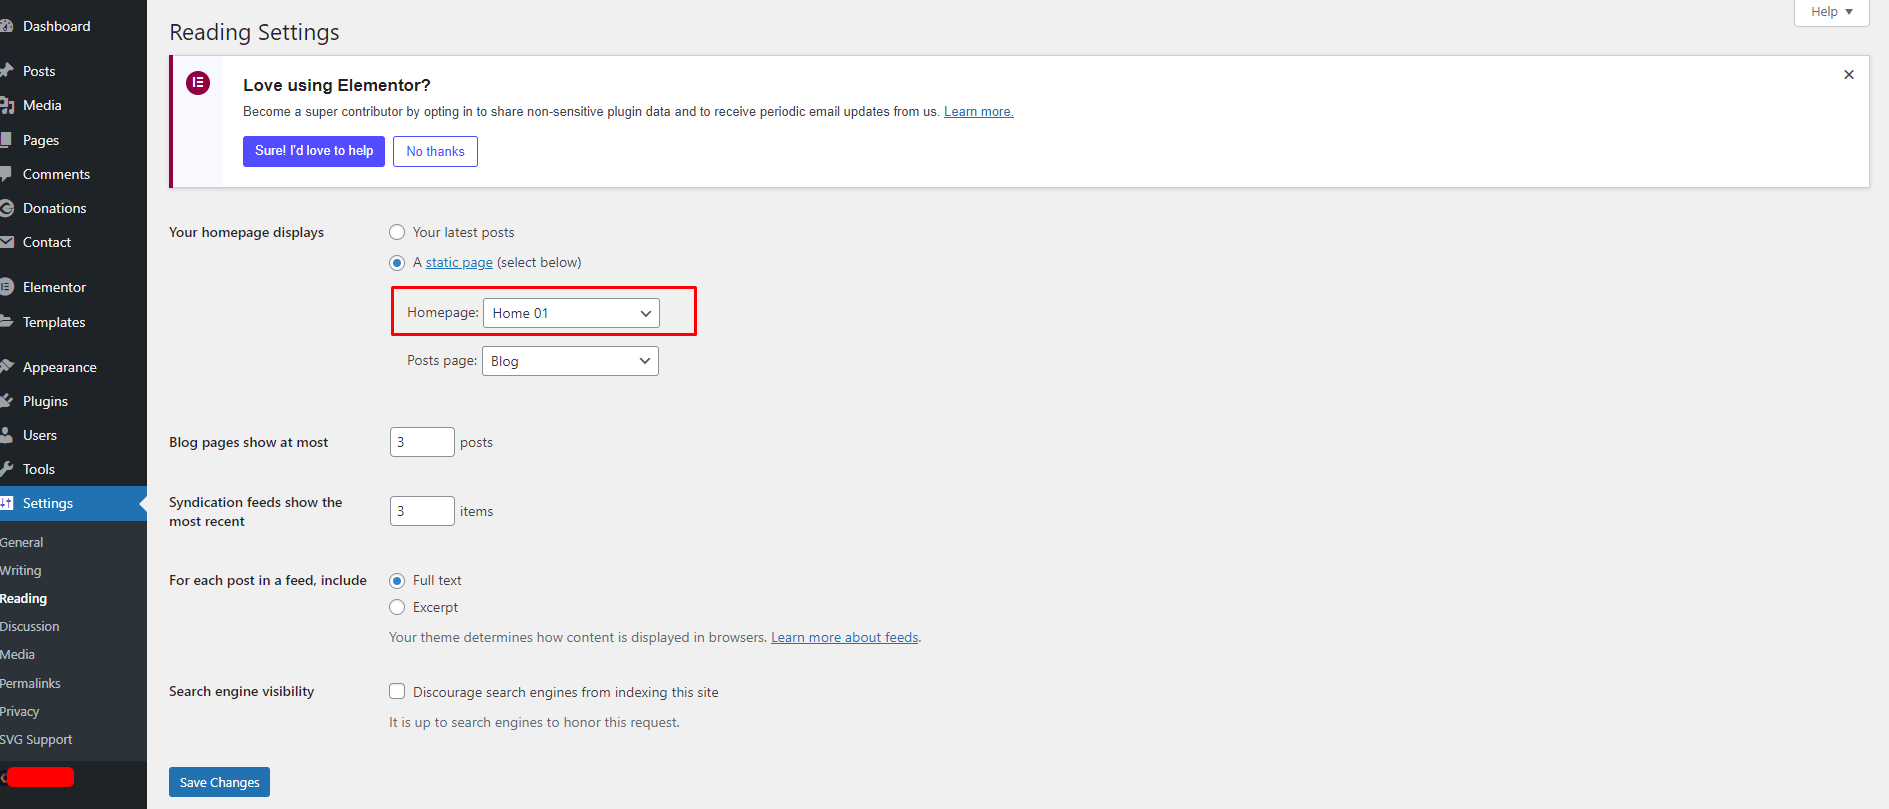Click the Plugins plug icon in sidebar
Viewport: 1889px width, 809px height.
pos(7,401)
